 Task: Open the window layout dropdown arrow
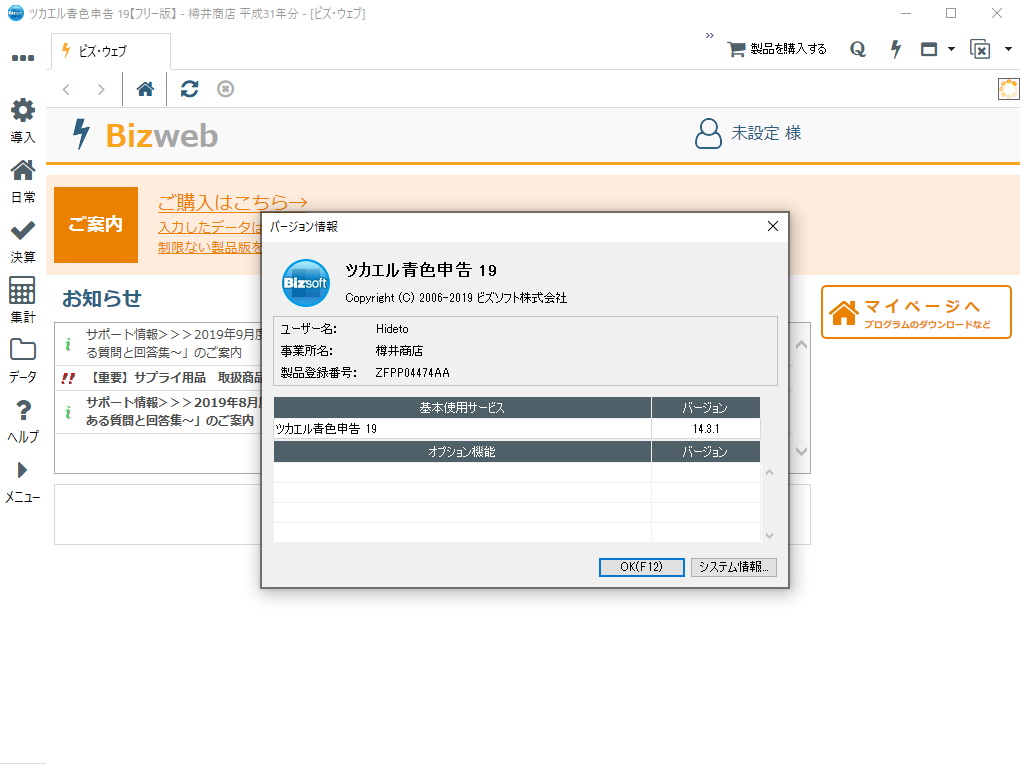point(951,49)
